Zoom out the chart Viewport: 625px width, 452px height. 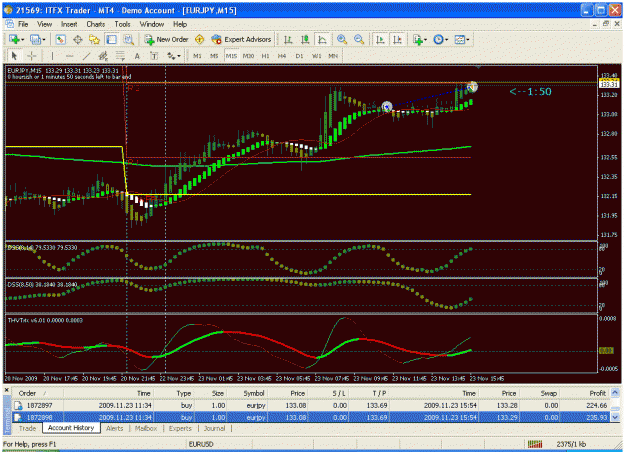359,39
